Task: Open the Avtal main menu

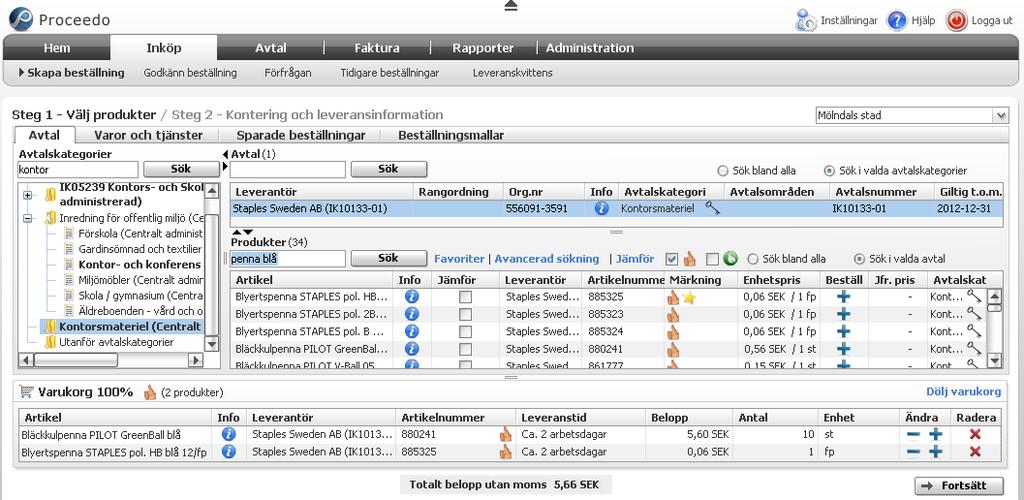Action: pyautogui.click(x=270, y=48)
